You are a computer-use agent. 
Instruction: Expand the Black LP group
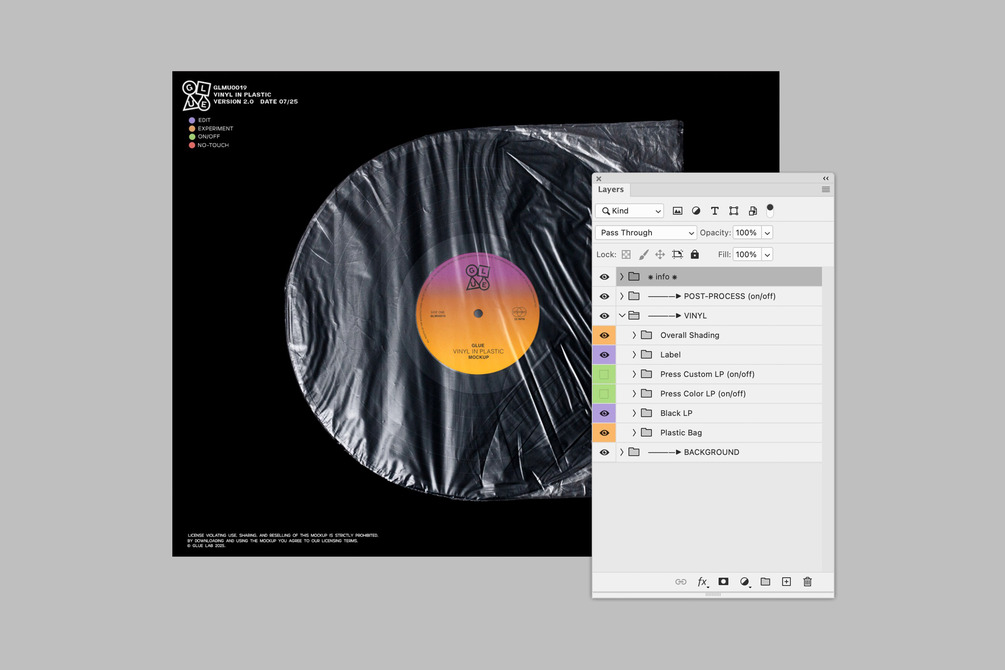634,413
